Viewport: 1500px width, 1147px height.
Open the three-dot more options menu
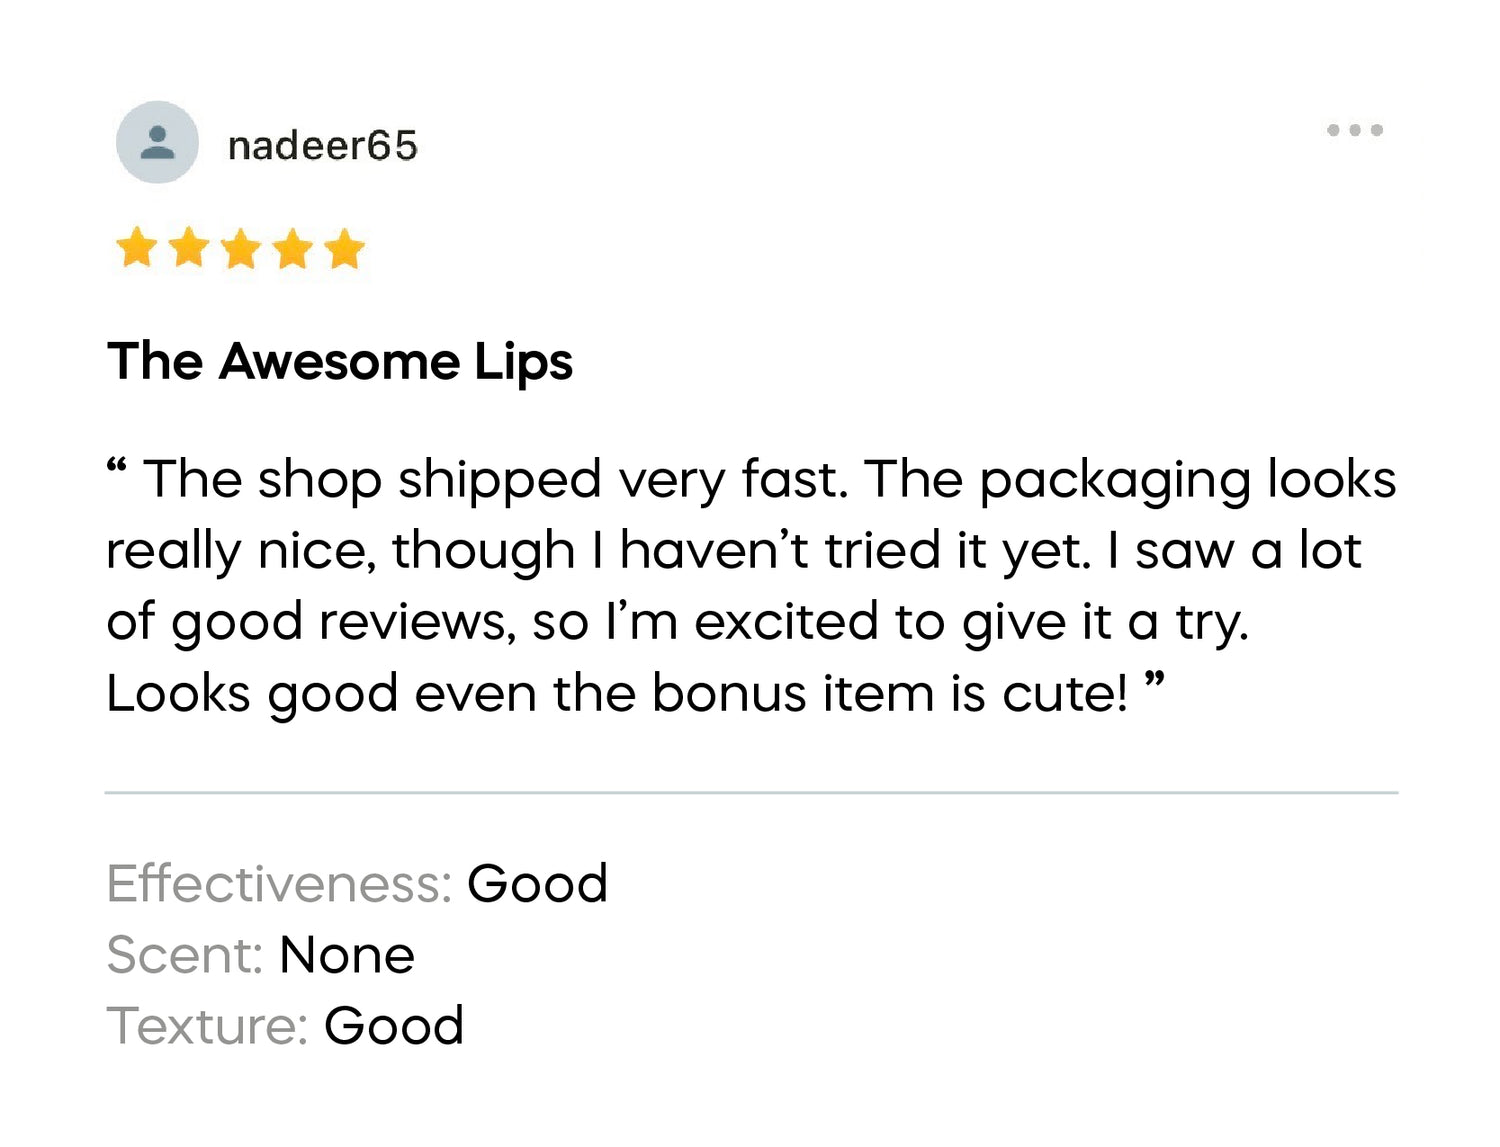(x=1354, y=130)
